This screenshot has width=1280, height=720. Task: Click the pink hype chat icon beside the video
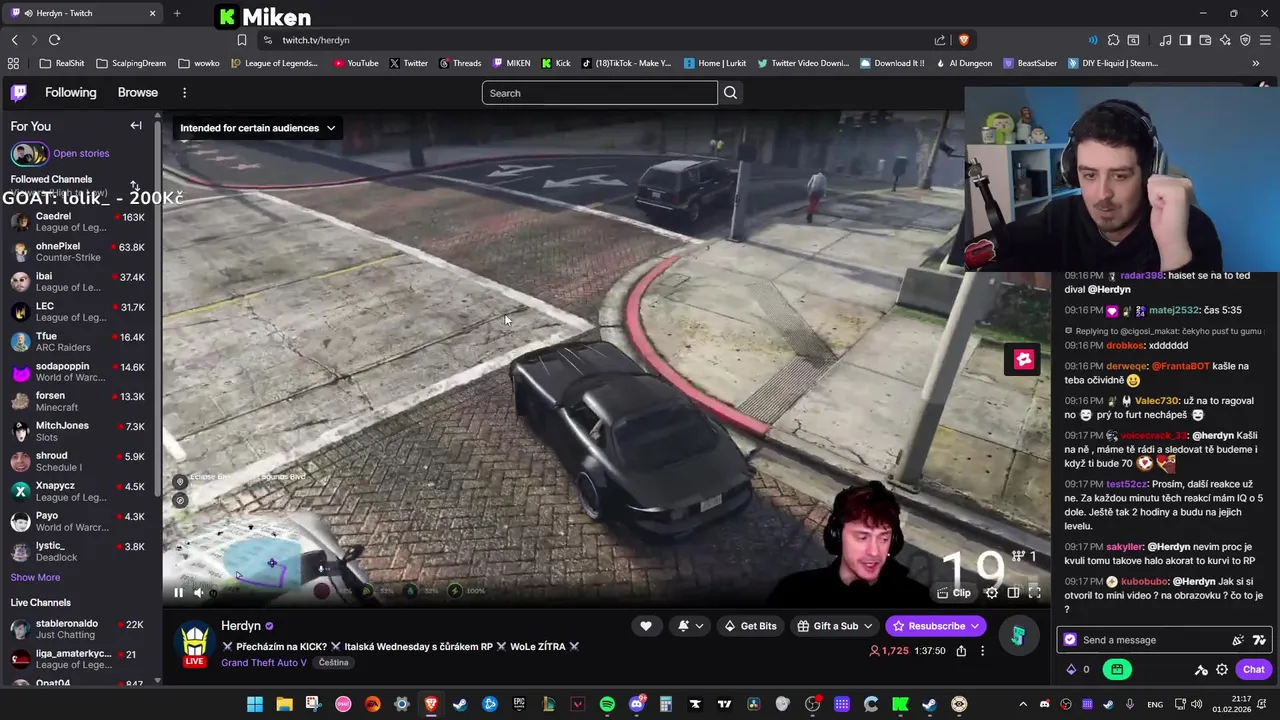[x=1023, y=359]
